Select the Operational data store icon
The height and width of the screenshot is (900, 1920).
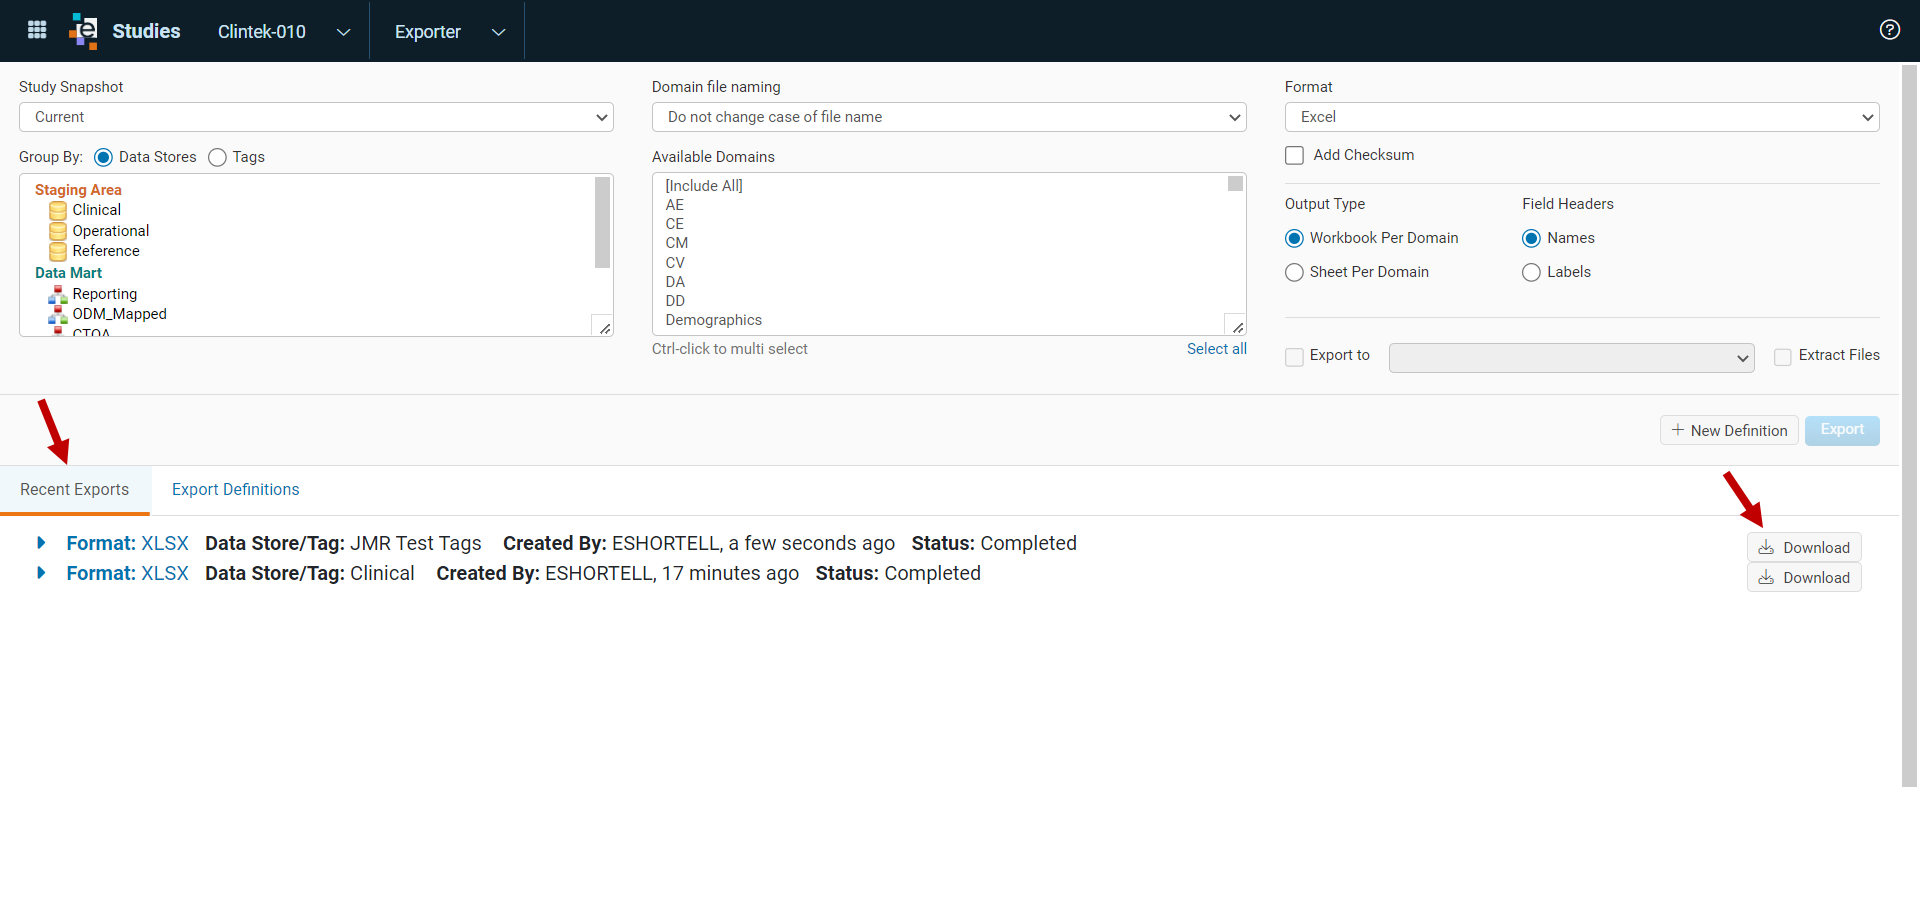[x=58, y=231]
